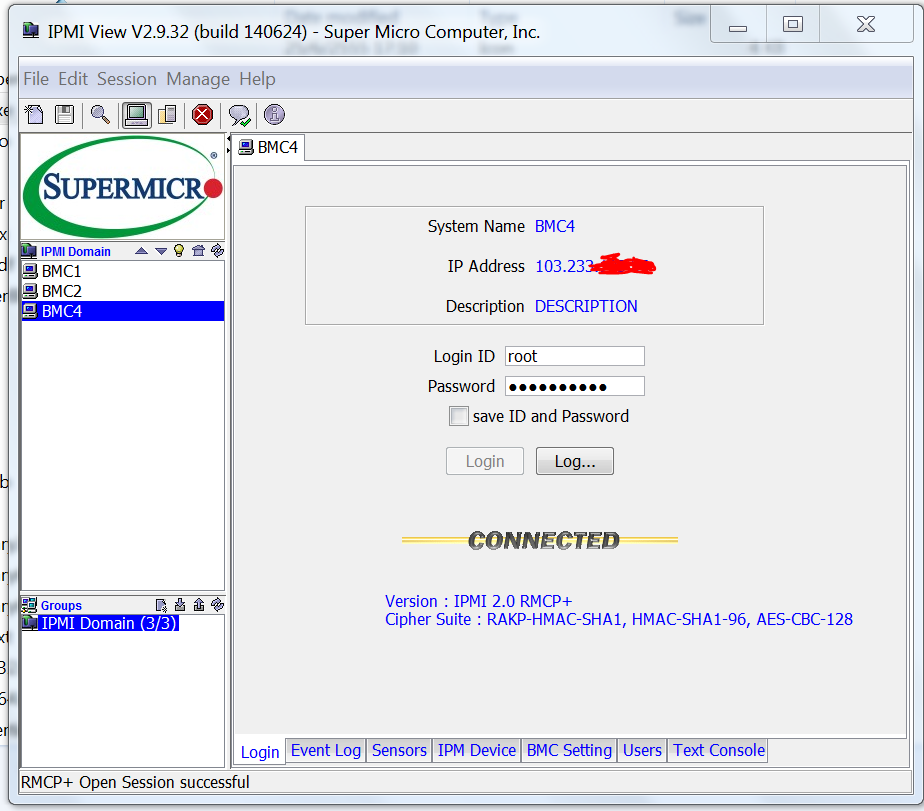
Task: Open the Users tab
Action: [x=642, y=750]
